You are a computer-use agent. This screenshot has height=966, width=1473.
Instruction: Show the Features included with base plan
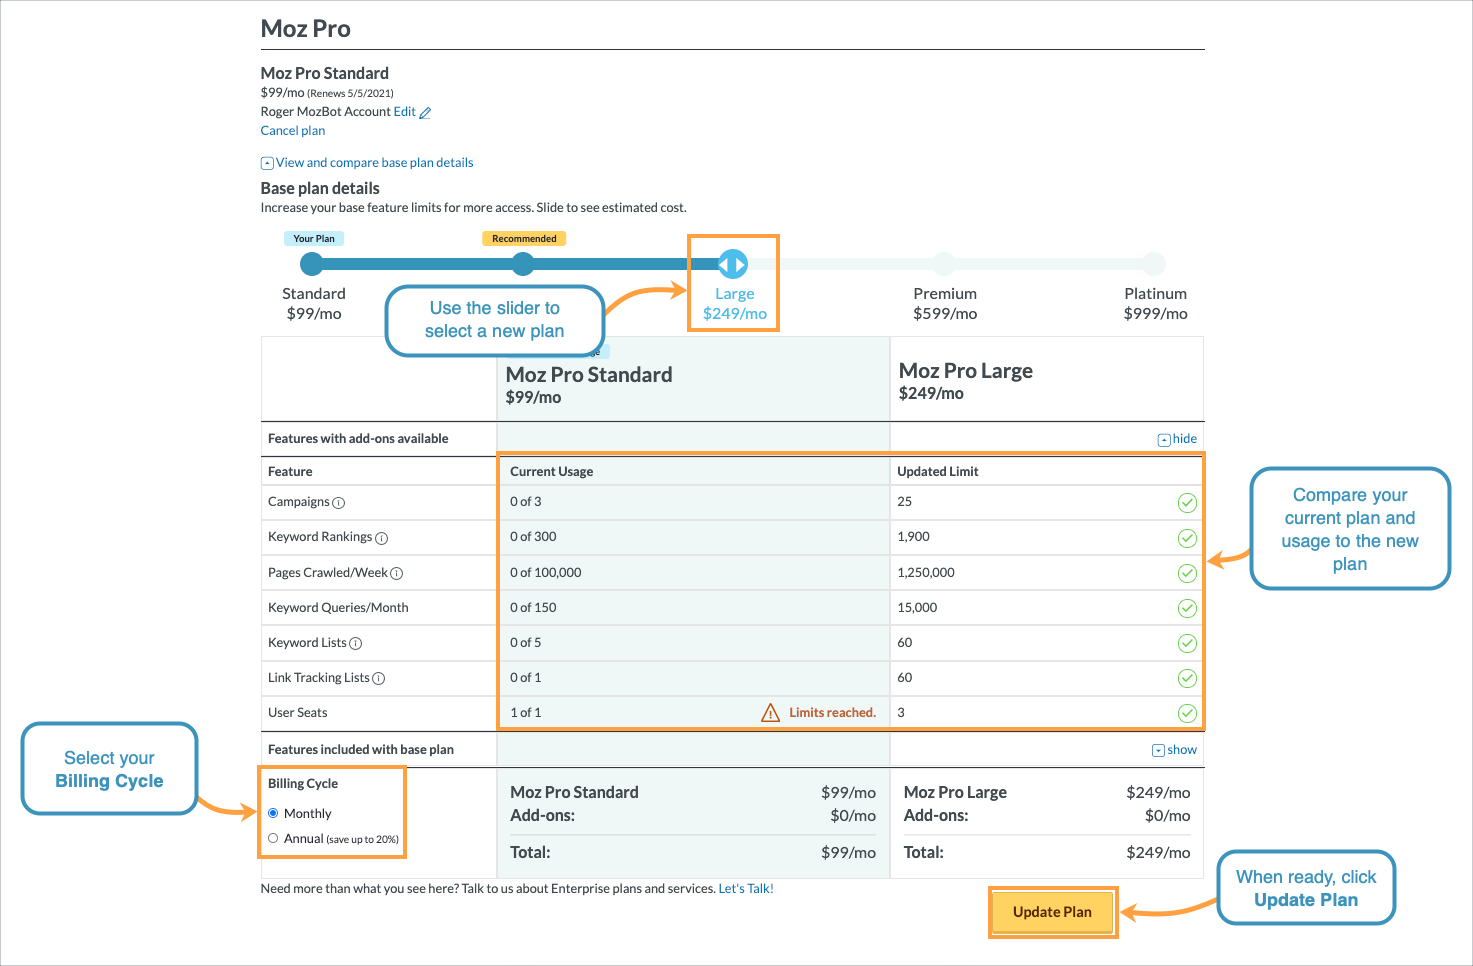(1173, 749)
